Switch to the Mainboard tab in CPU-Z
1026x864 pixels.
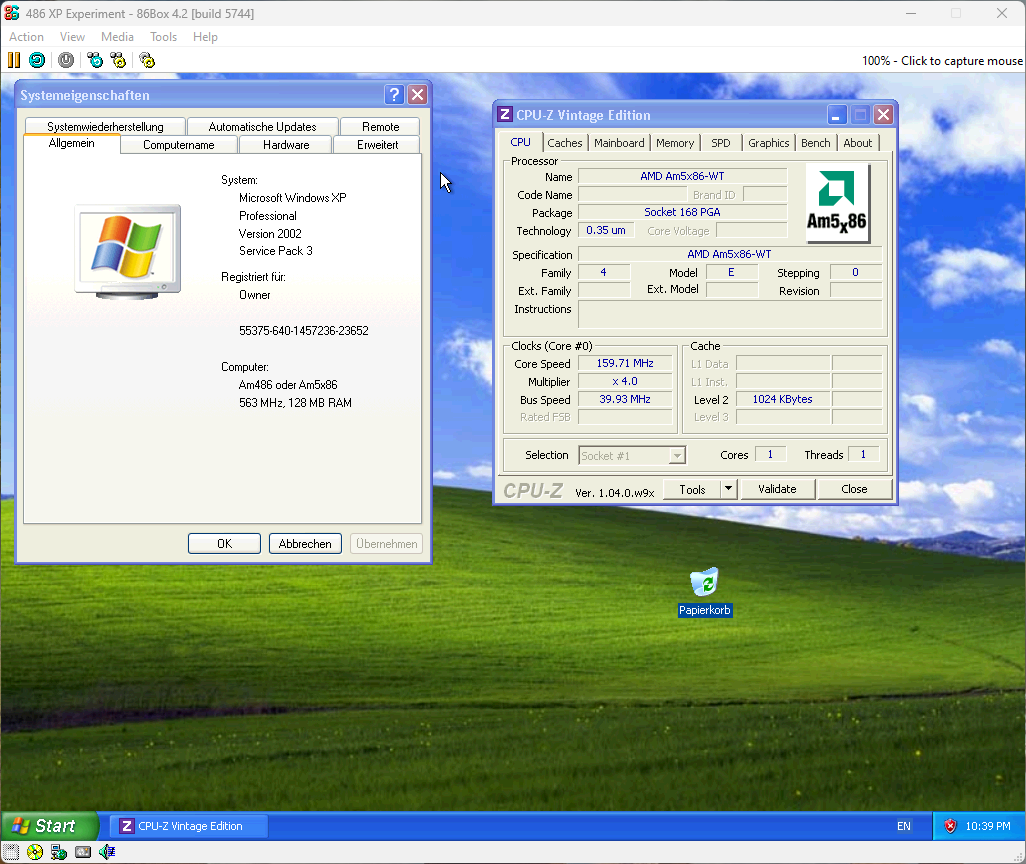tap(619, 143)
